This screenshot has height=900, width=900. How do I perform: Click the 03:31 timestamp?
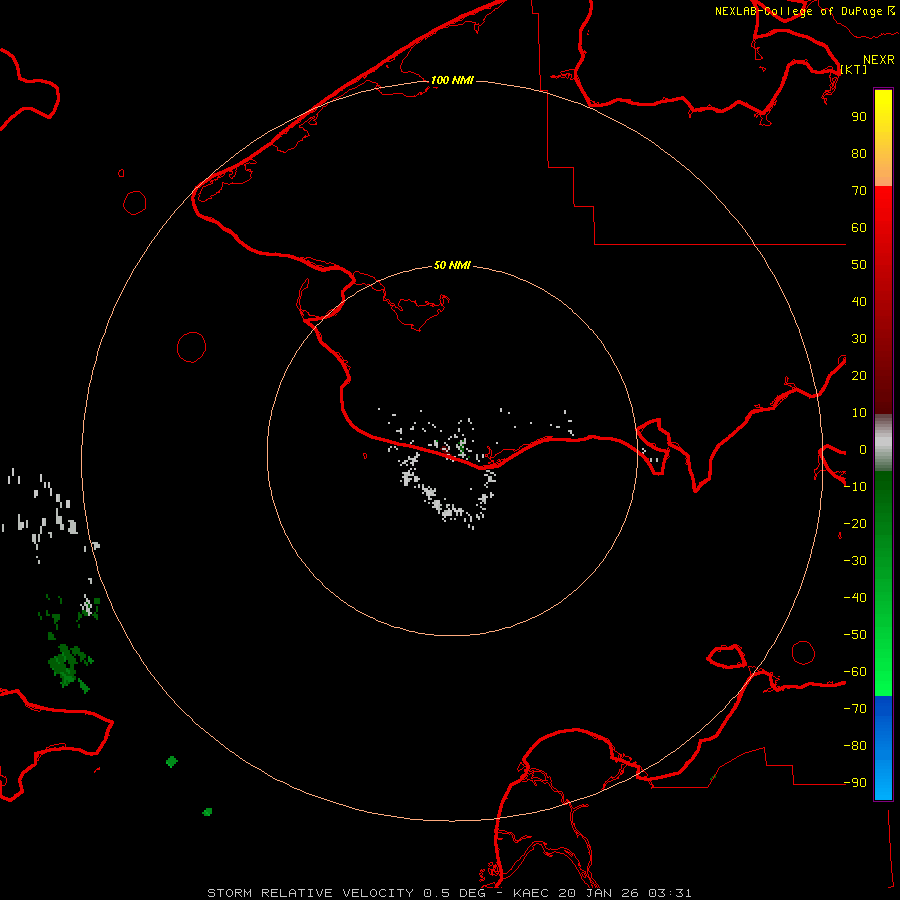tap(670, 893)
